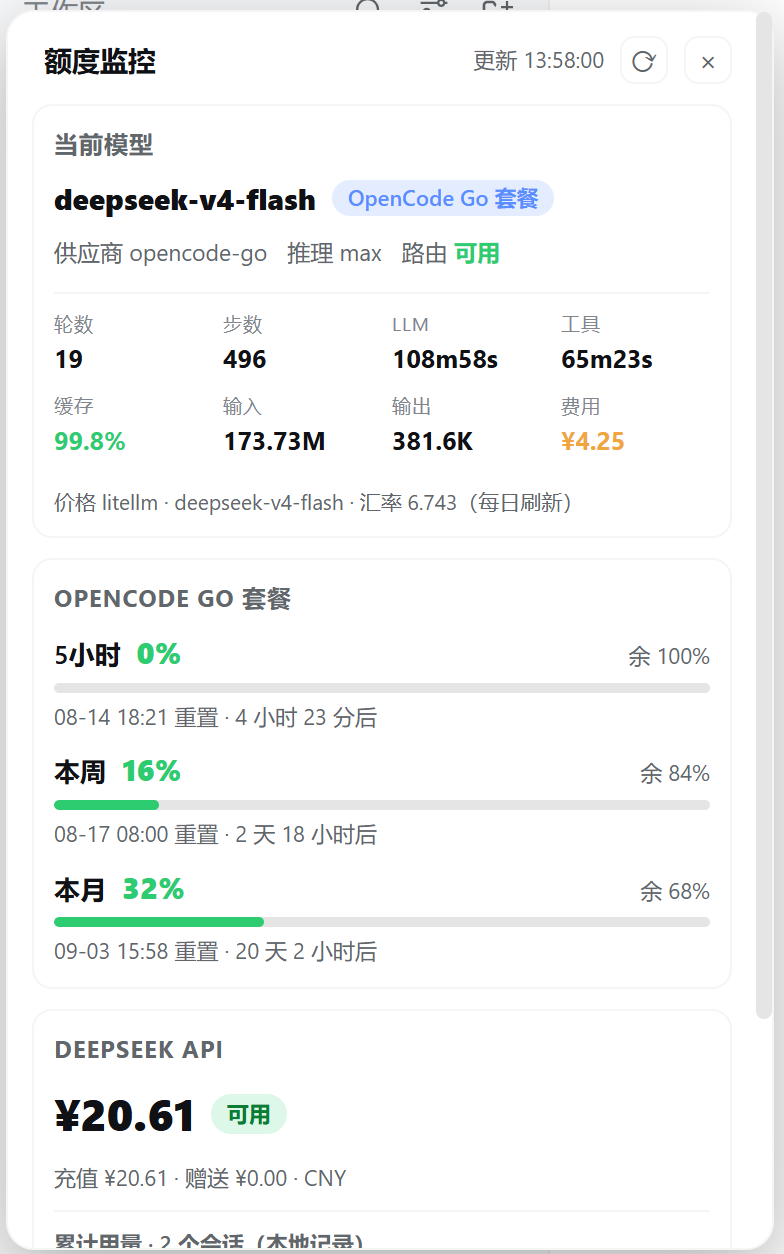Click the 5小时 0% usage label
784x1254 pixels.
pyautogui.click(x=117, y=655)
